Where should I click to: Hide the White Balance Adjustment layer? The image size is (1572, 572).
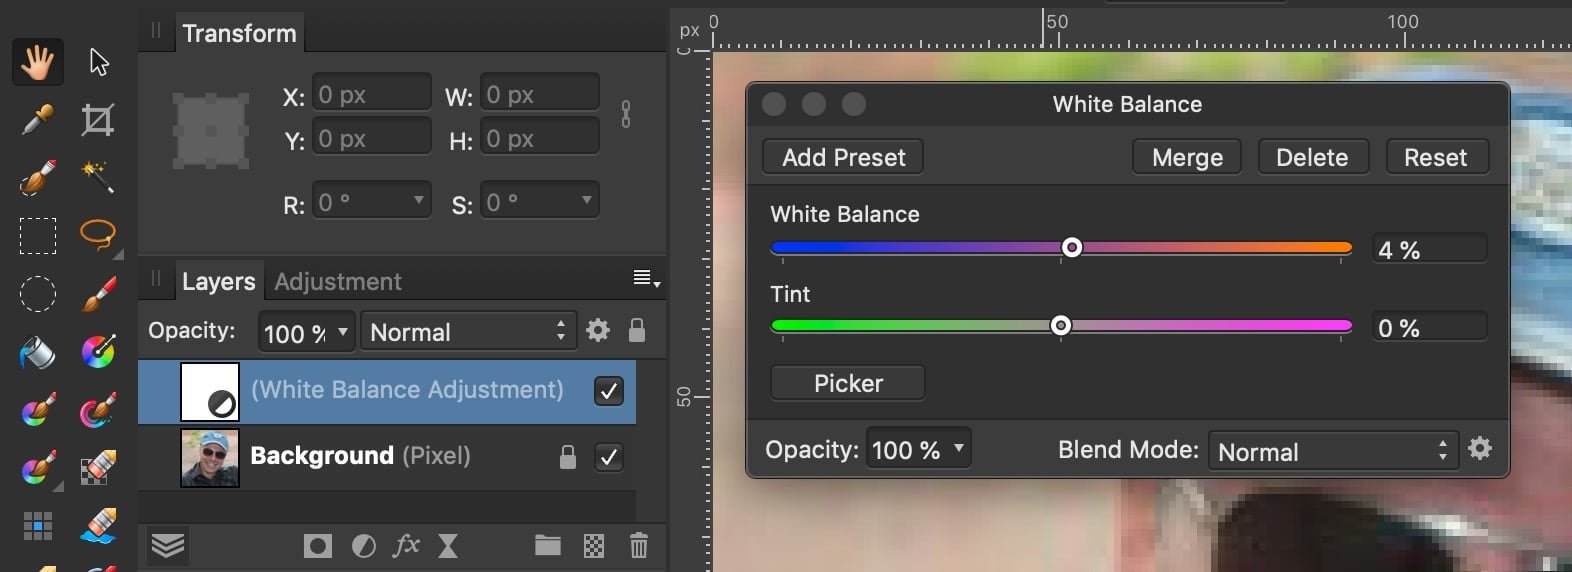[x=608, y=391]
